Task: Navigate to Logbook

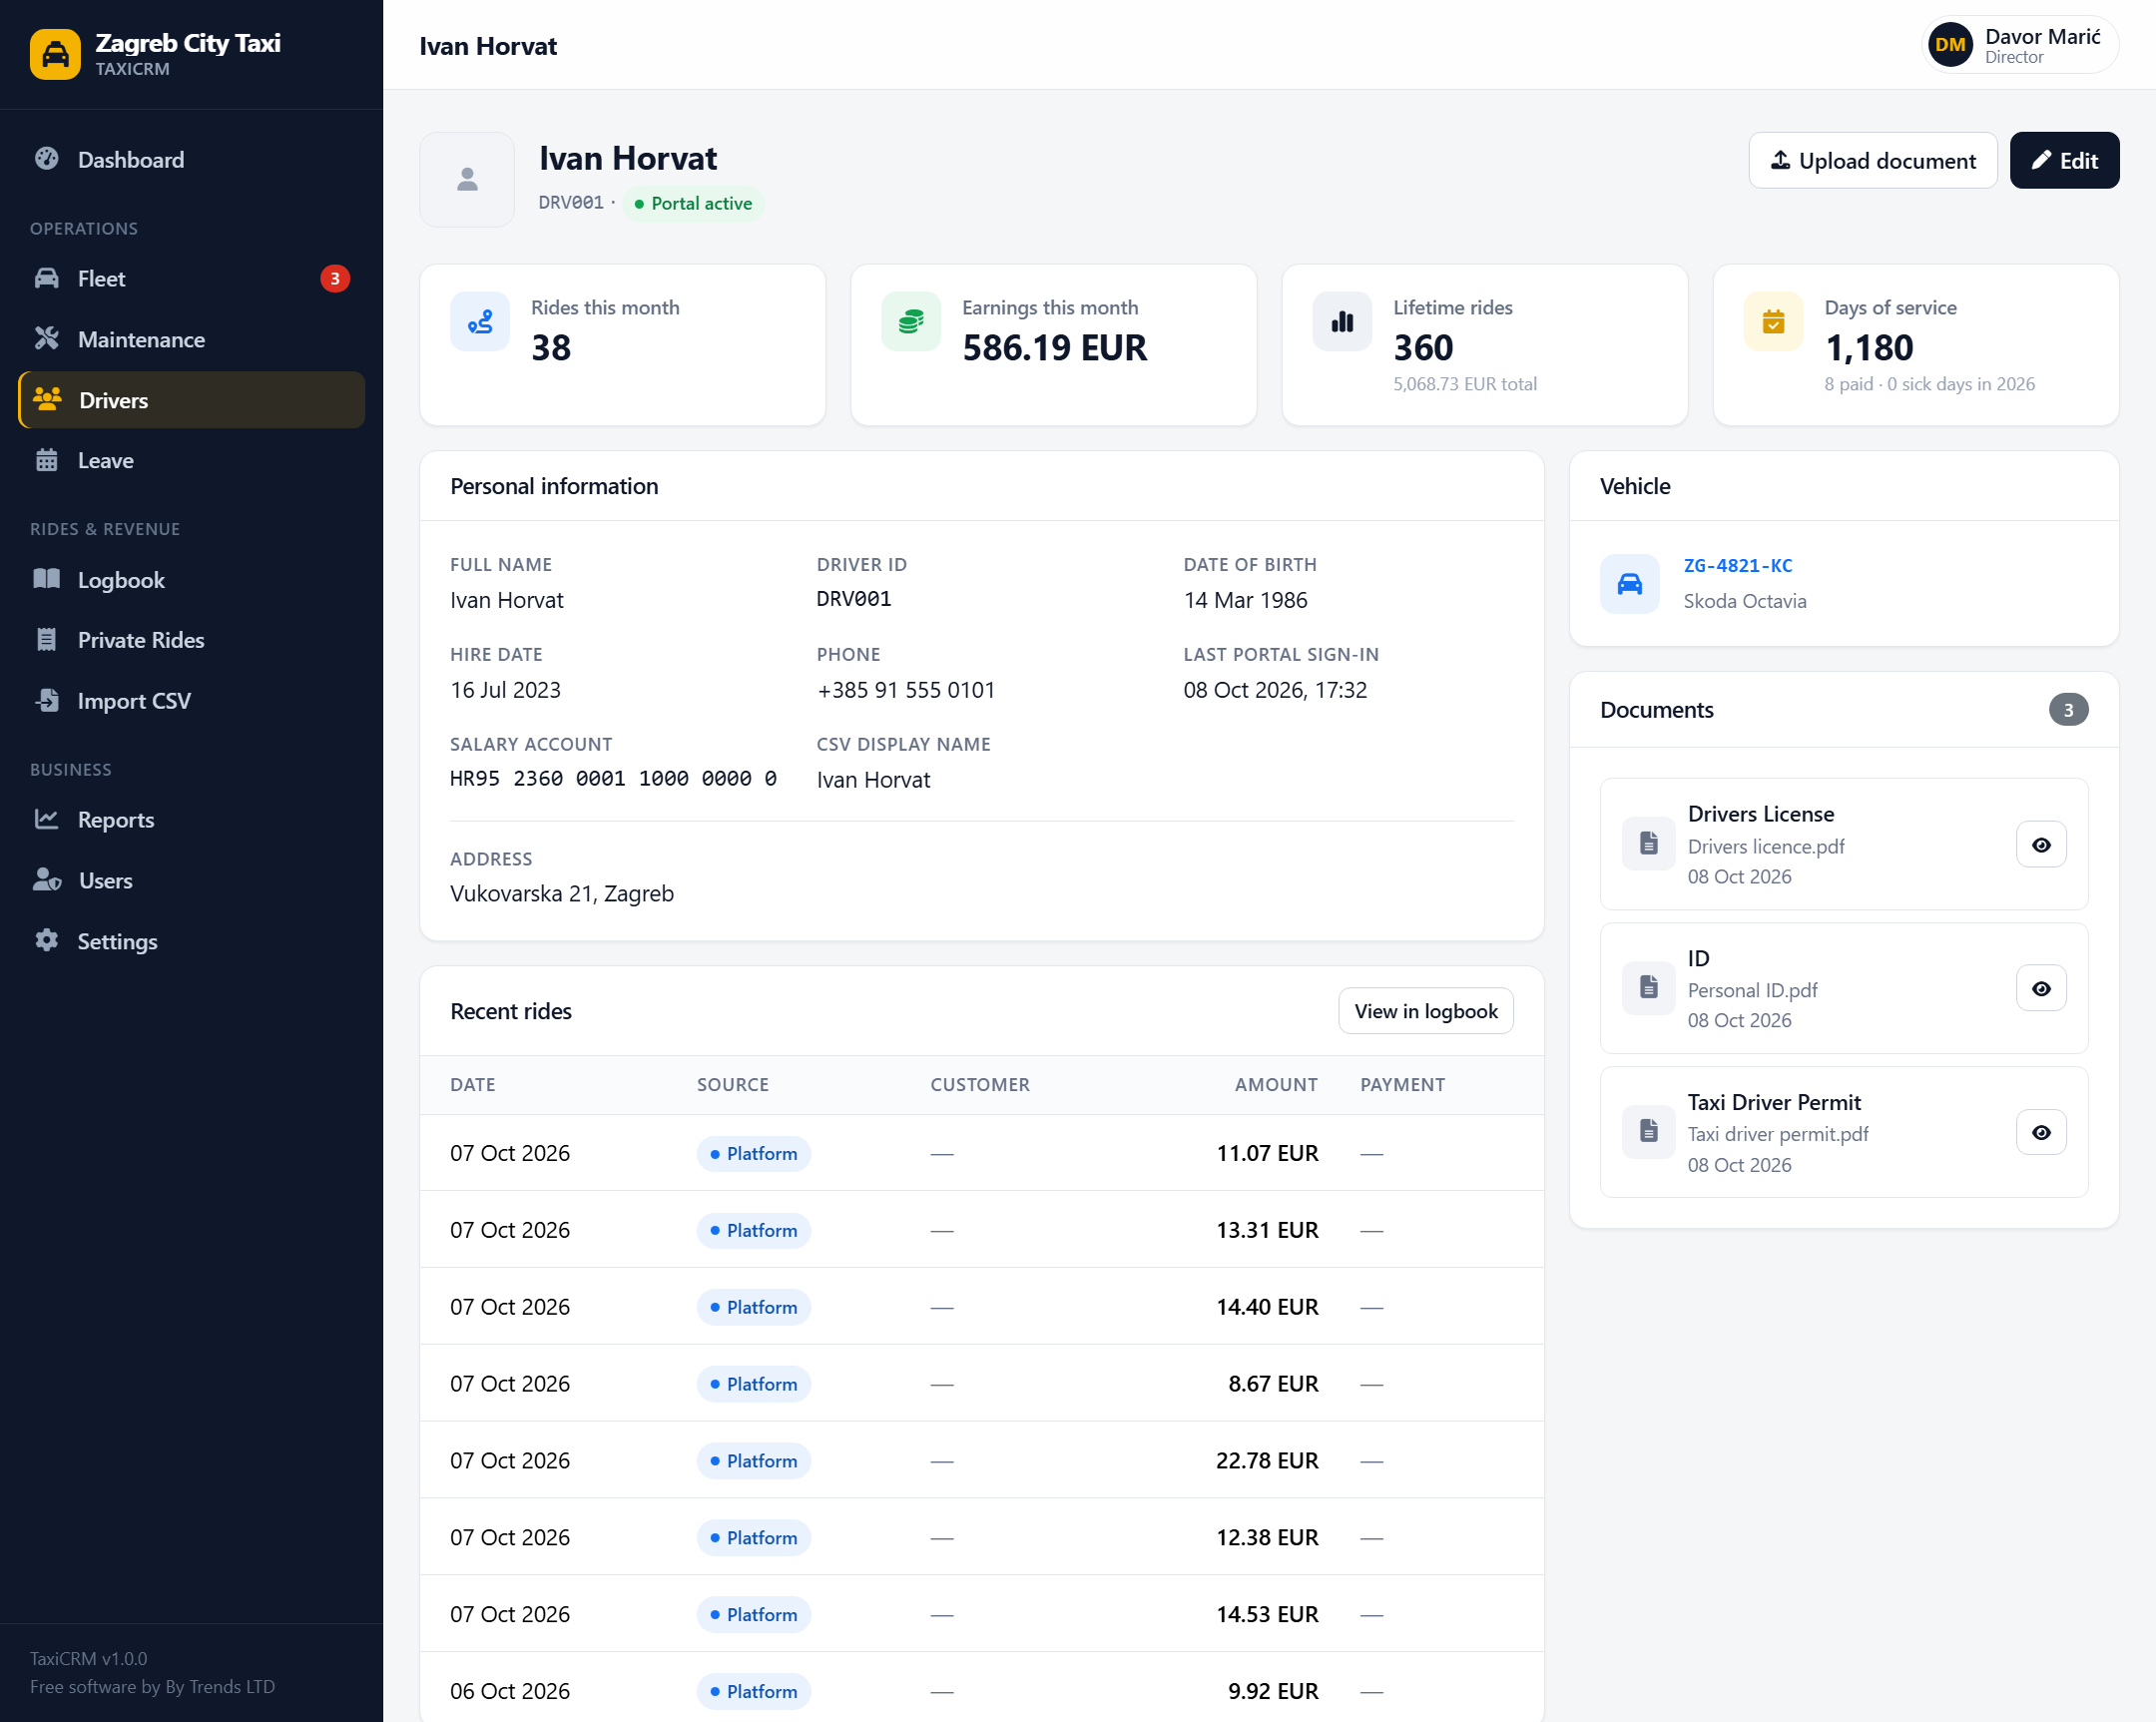Action: [191, 579]
